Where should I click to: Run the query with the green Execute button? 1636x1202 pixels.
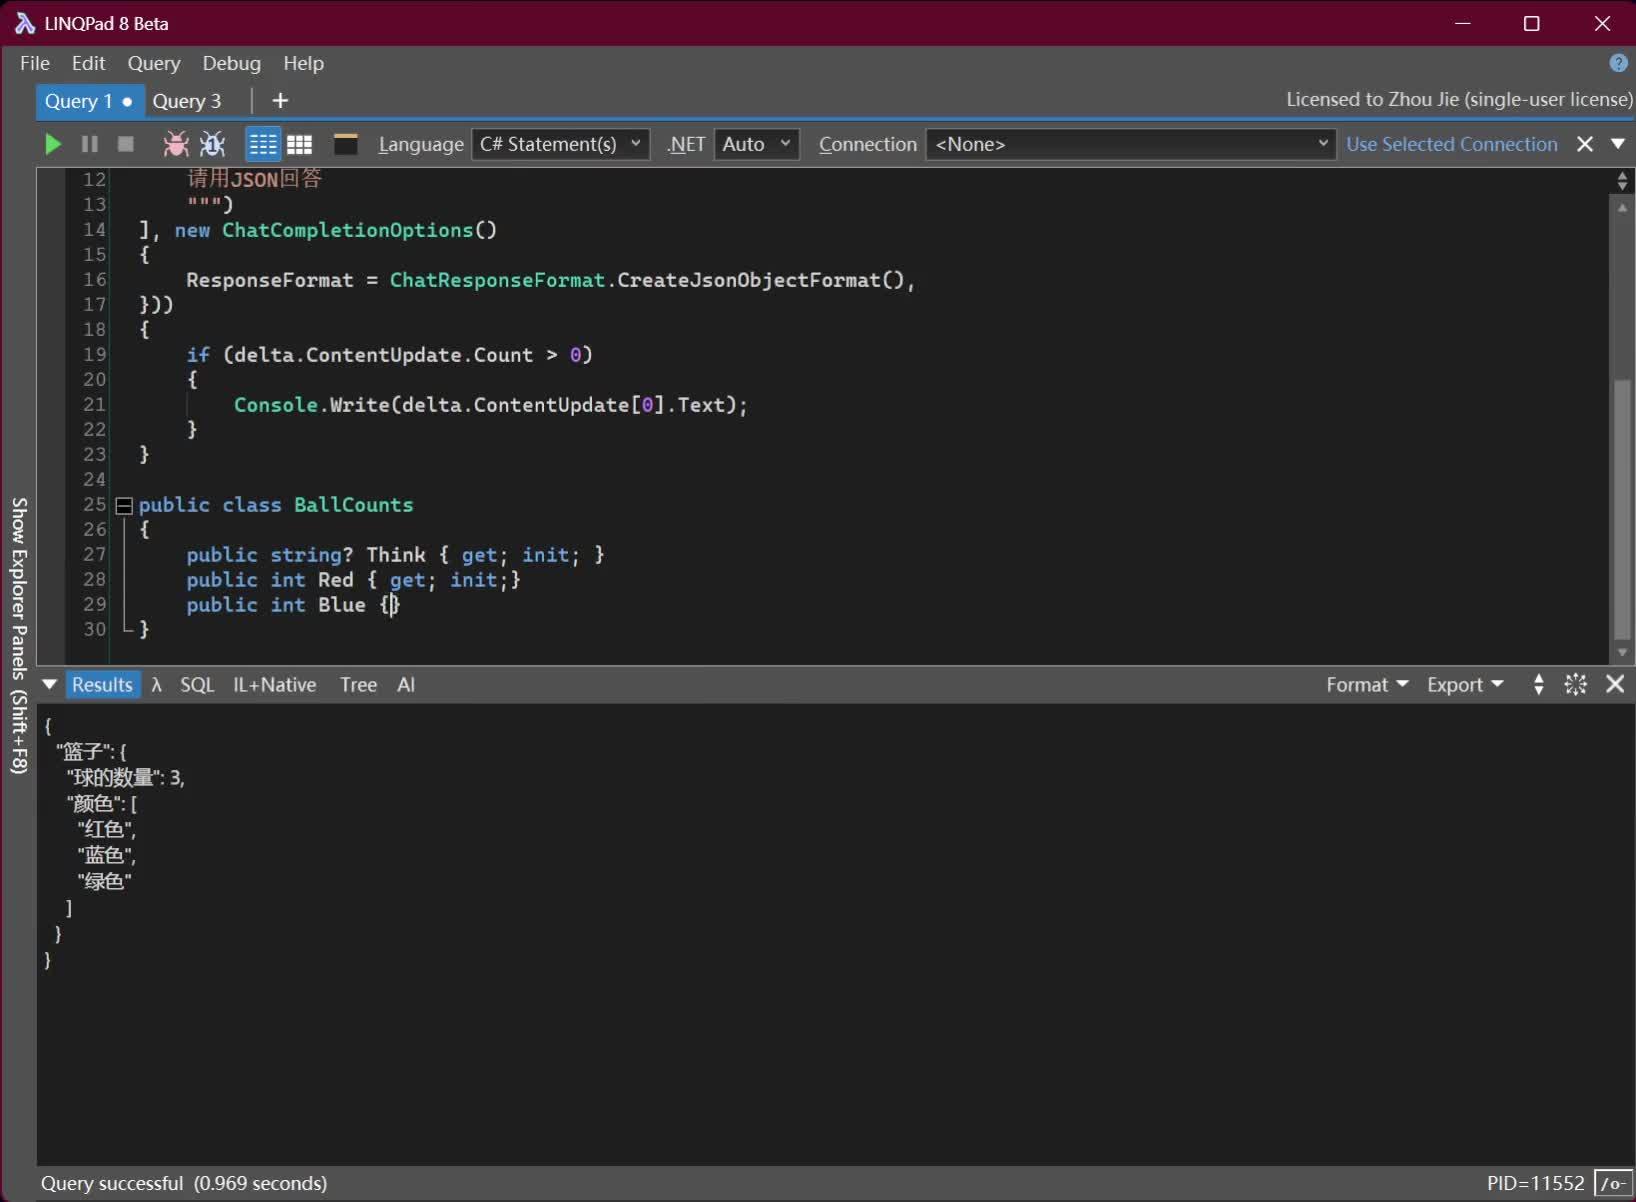coord(53,144)
